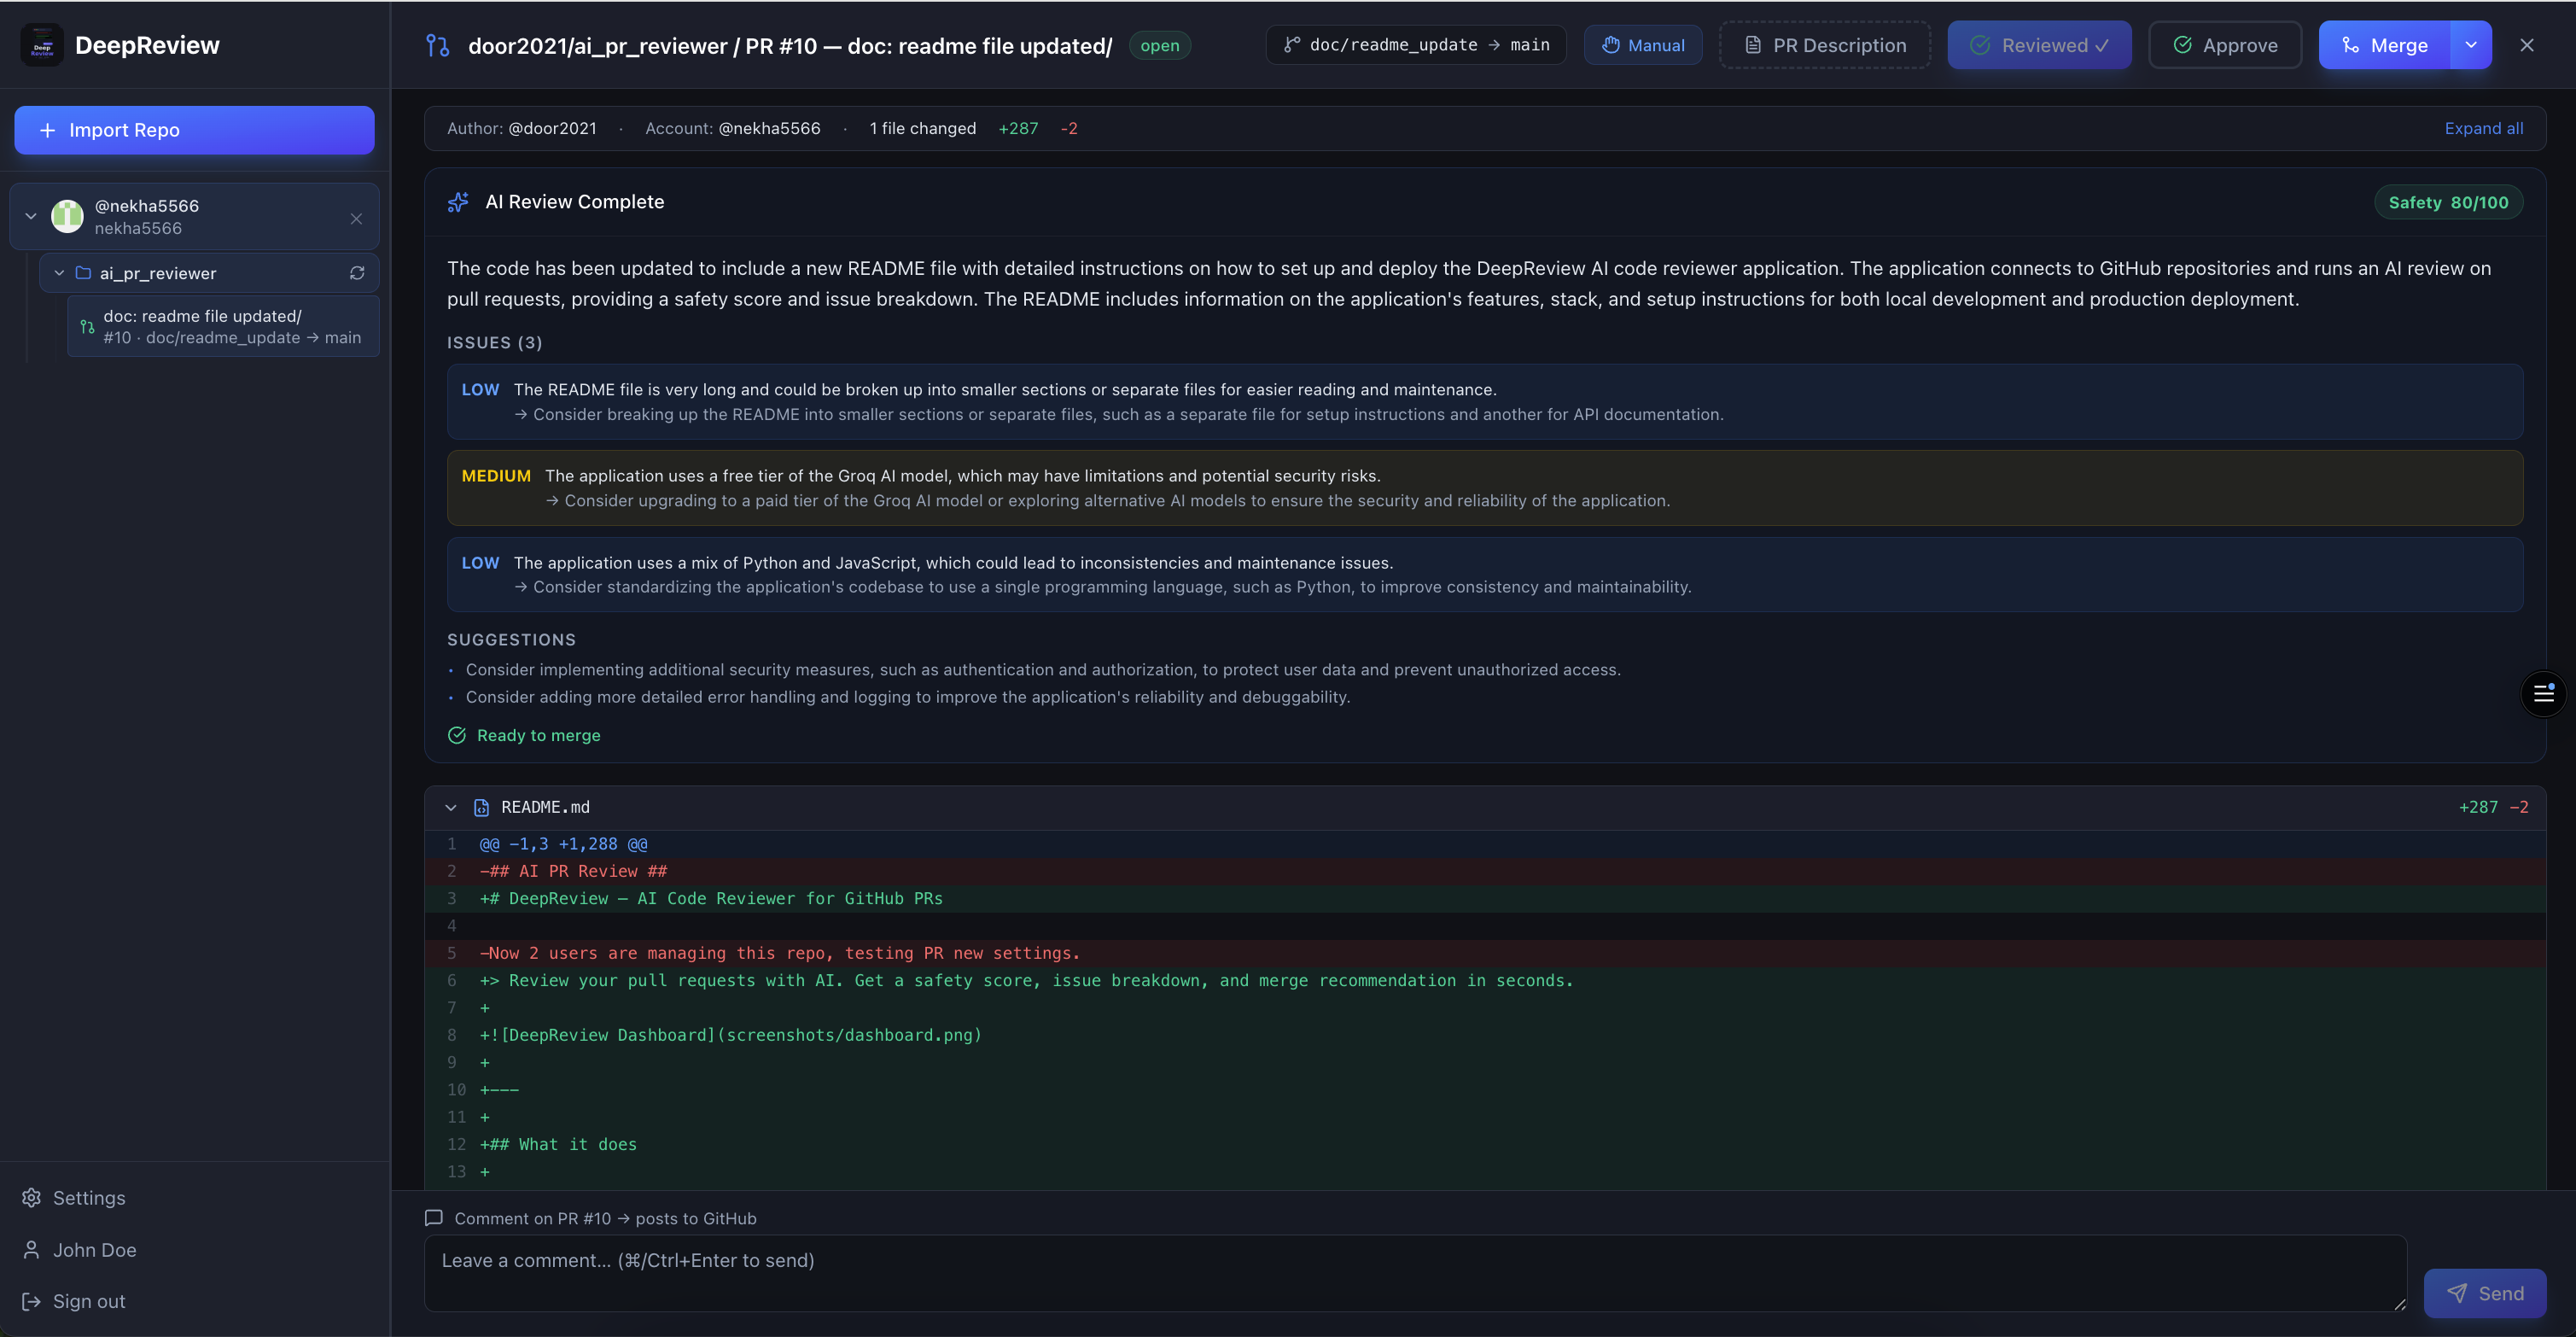Screen dimensions: 2576x1337
Task: Click the README.md file icon
Action: click(481, 807)
